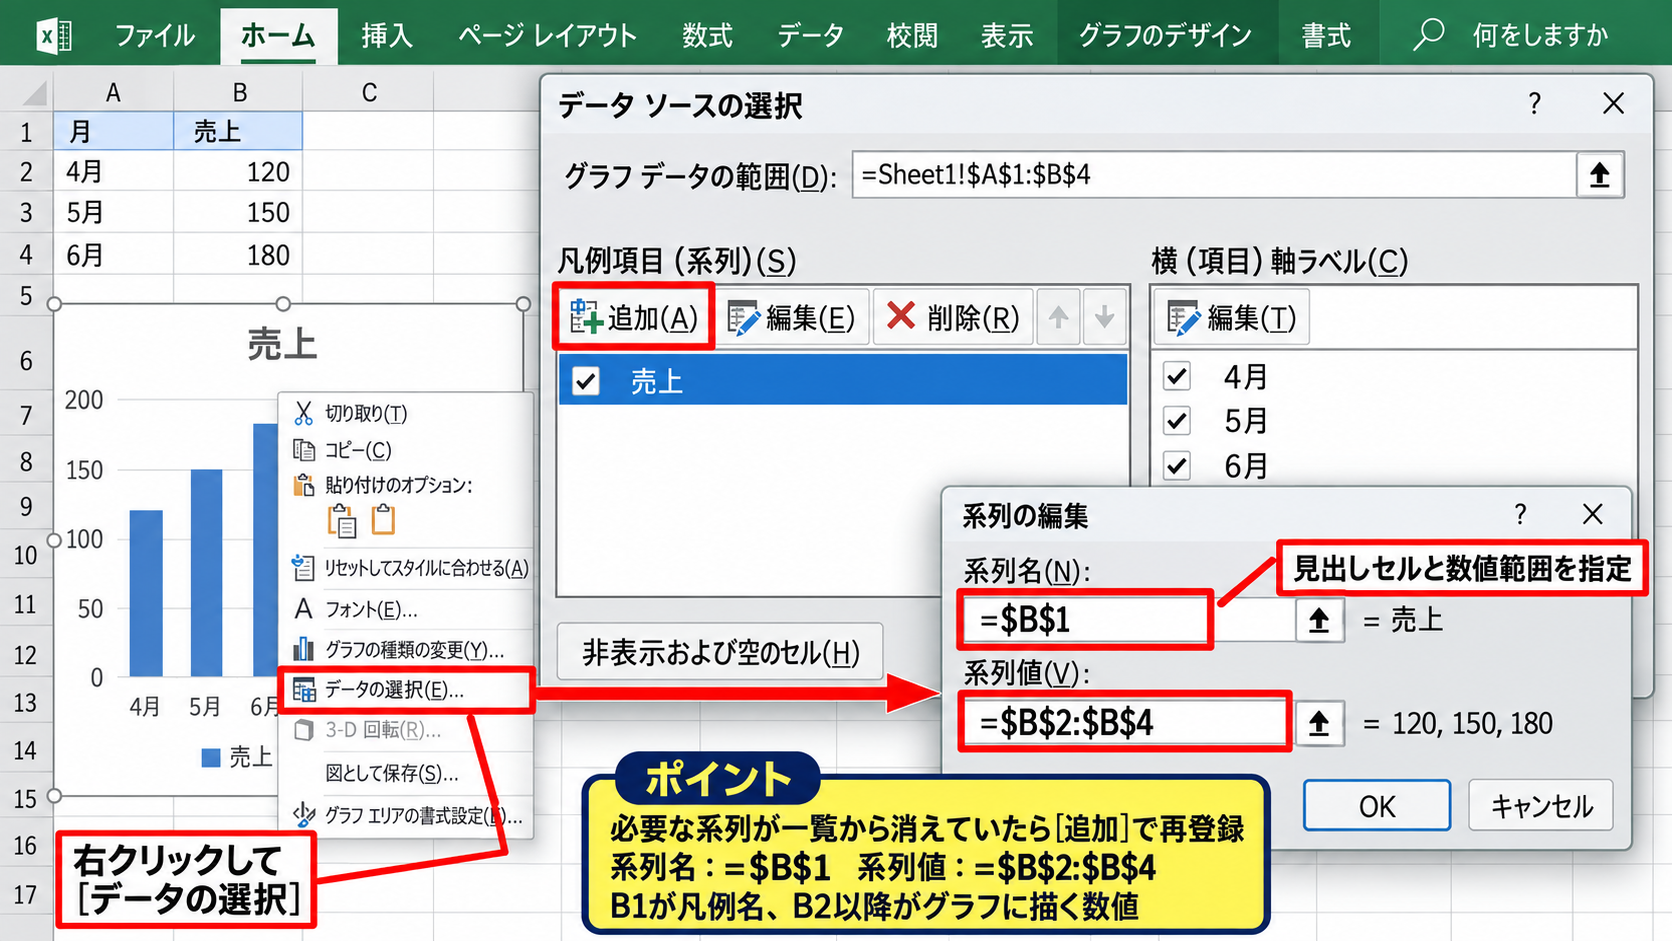Click the Excel app icon
This screenshot has width=1672, height=941.
(54, 36)
